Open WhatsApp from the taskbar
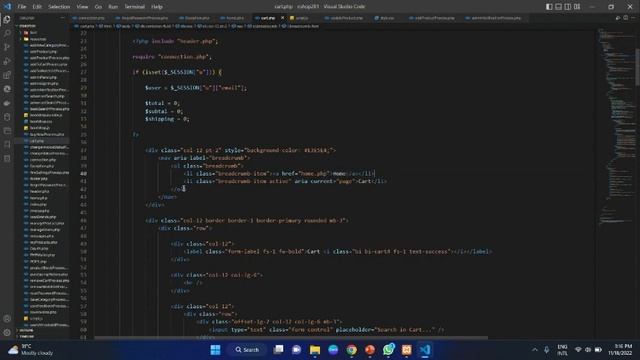 point(388,350)
